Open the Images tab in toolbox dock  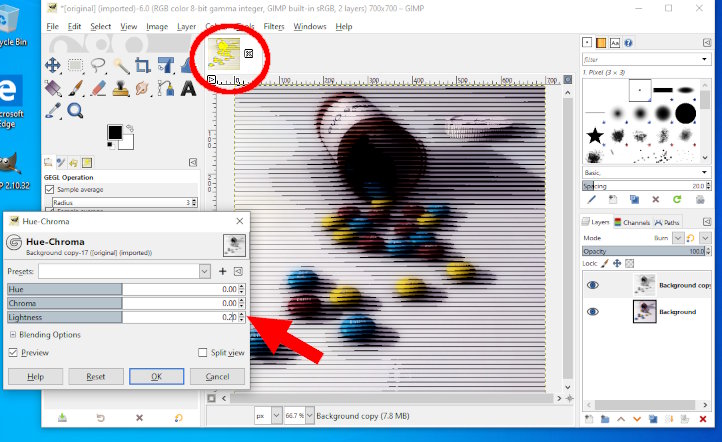click(87, 162)
